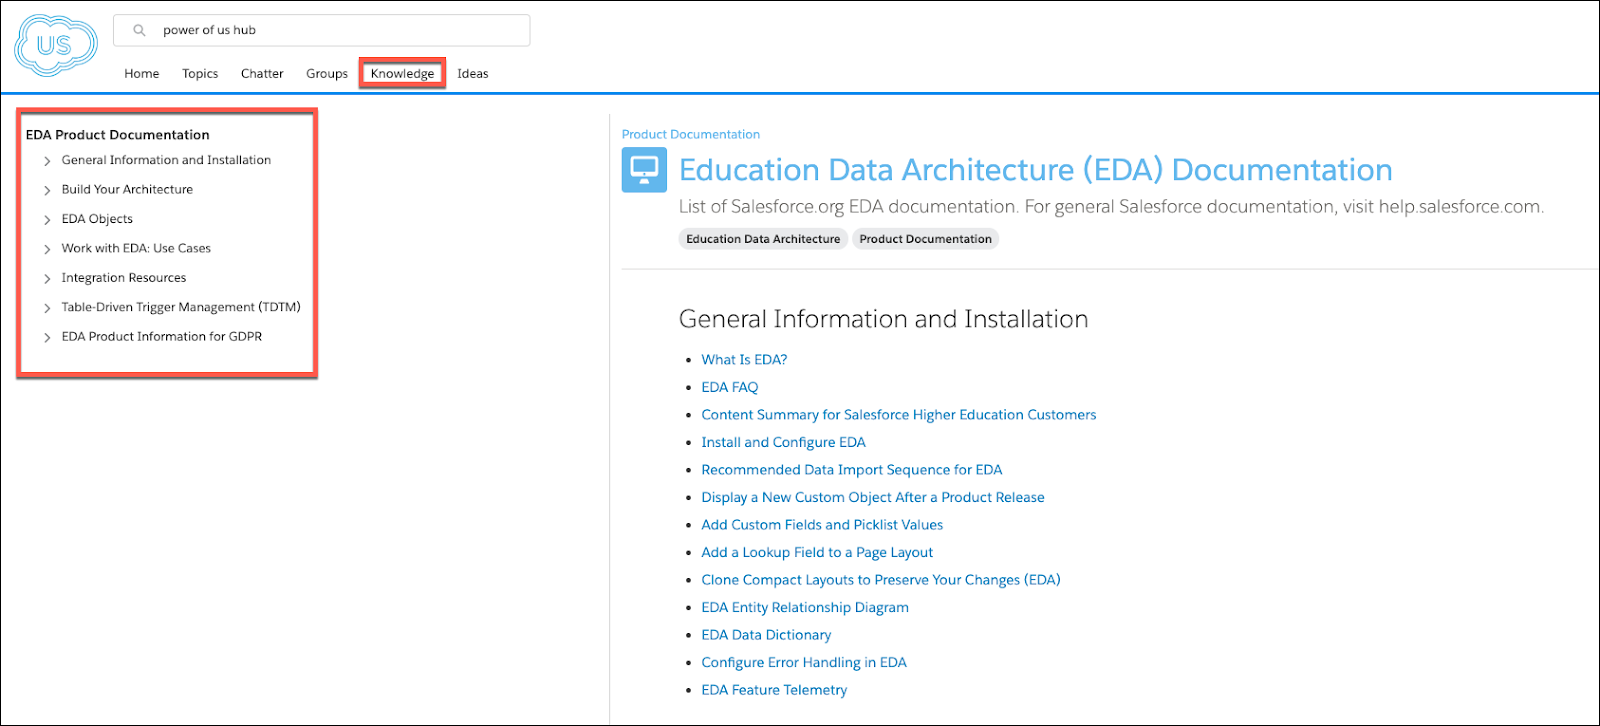Click the Power of Us cloud logo
This screenshot has height=726, width=1600.
(56, 46)
